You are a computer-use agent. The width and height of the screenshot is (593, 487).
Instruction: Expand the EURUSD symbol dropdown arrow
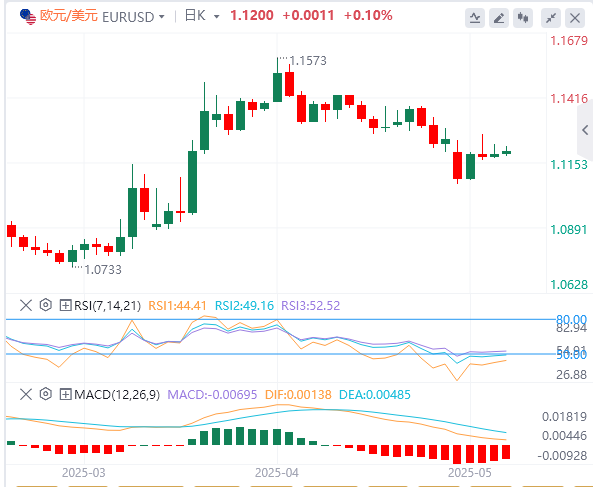162,17
